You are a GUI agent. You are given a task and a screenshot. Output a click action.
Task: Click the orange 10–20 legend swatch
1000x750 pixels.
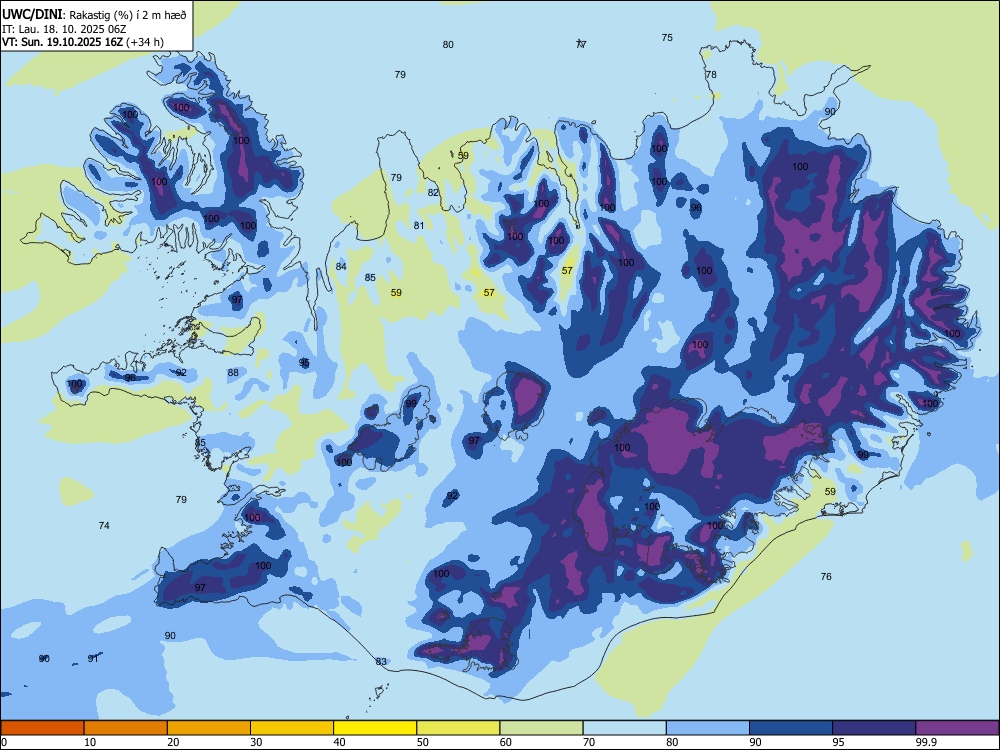pos(126,728)
